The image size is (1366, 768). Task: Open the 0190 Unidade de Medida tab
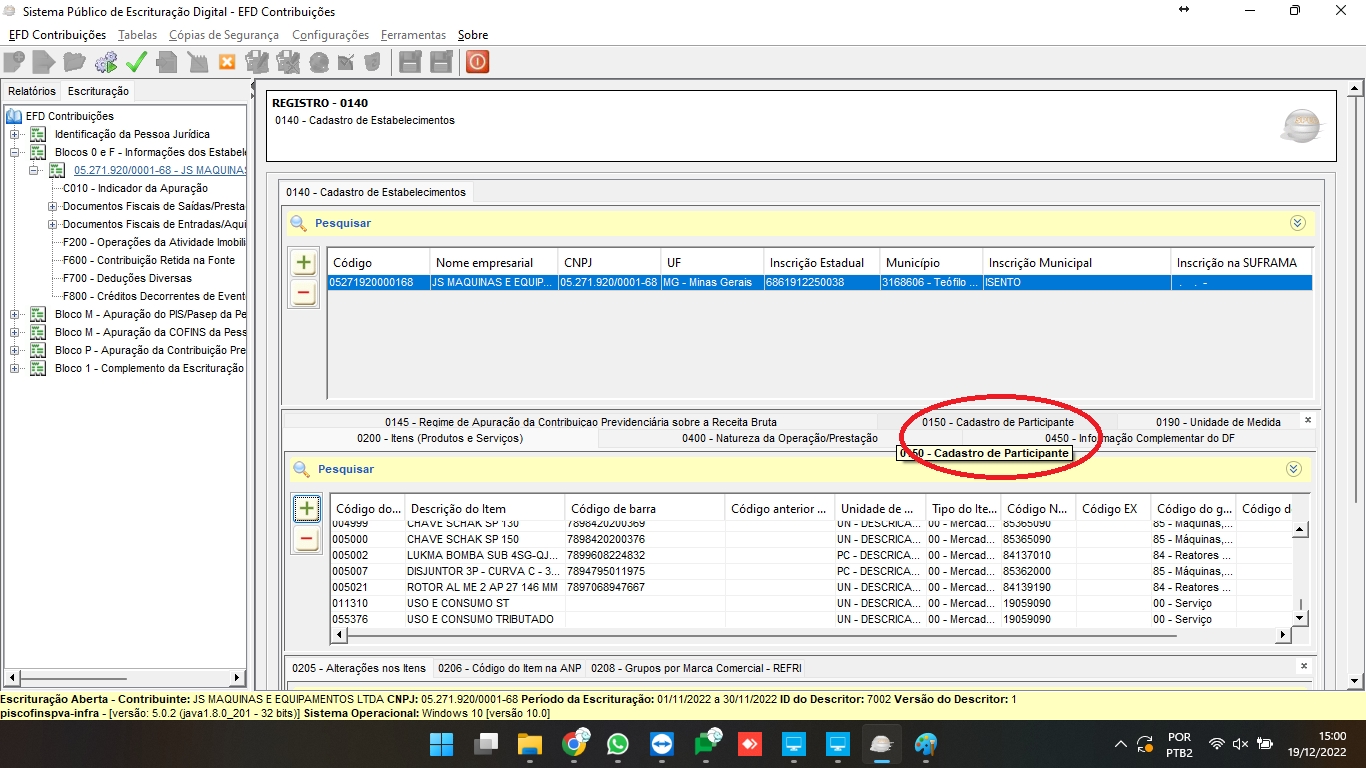(x=1217, y=422)
